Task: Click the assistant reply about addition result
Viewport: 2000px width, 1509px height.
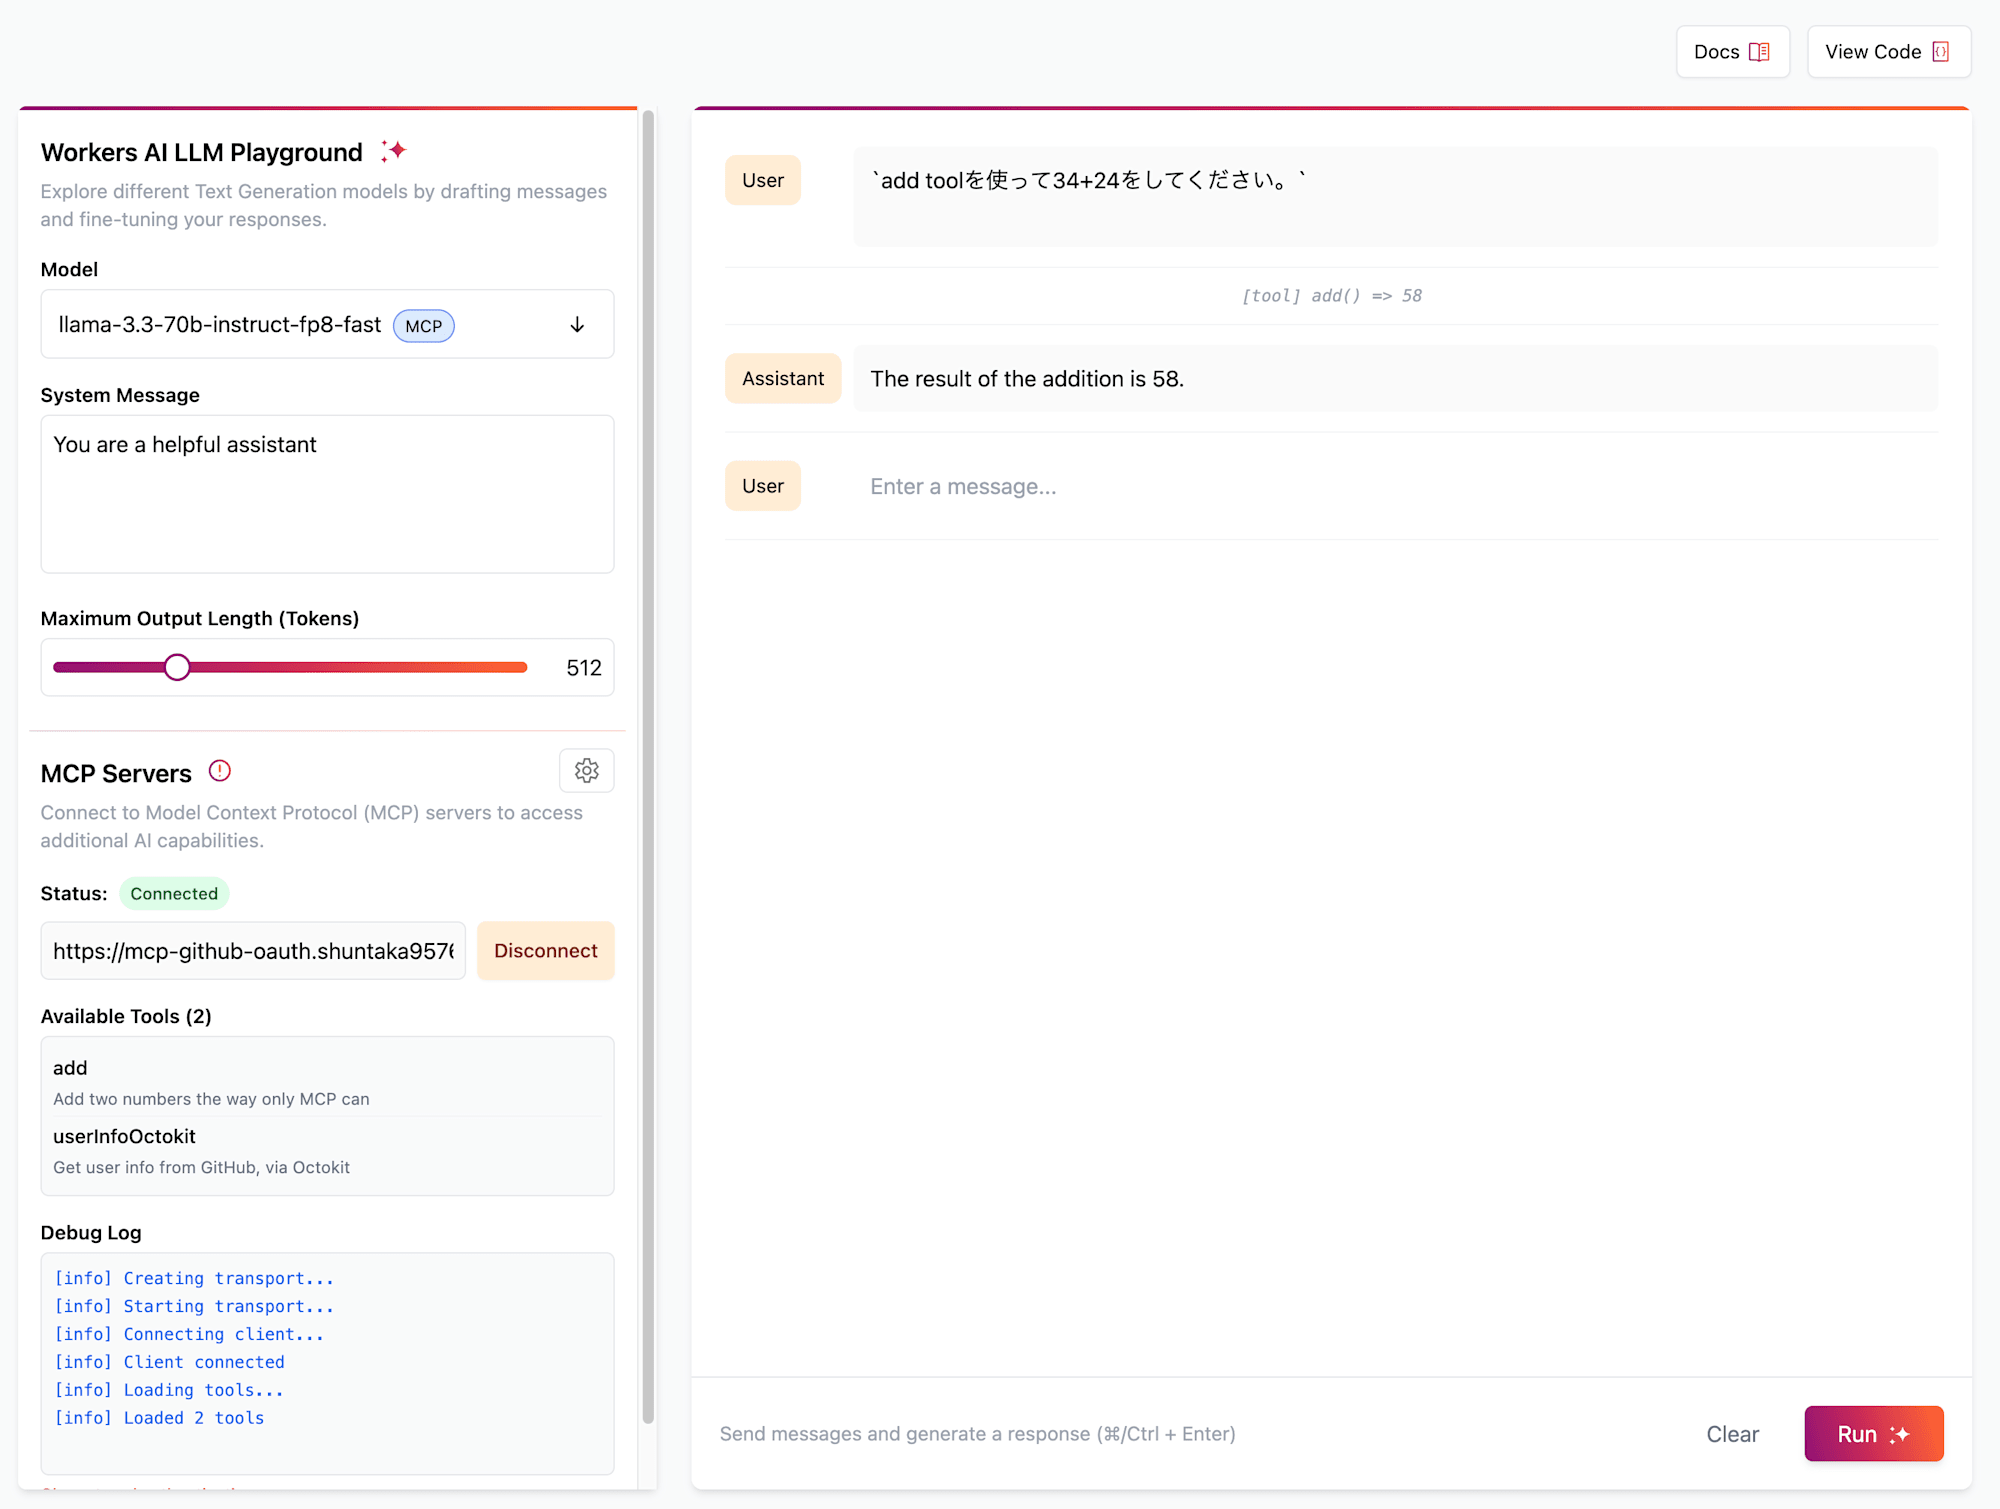Action: (x=1395, y=378)
